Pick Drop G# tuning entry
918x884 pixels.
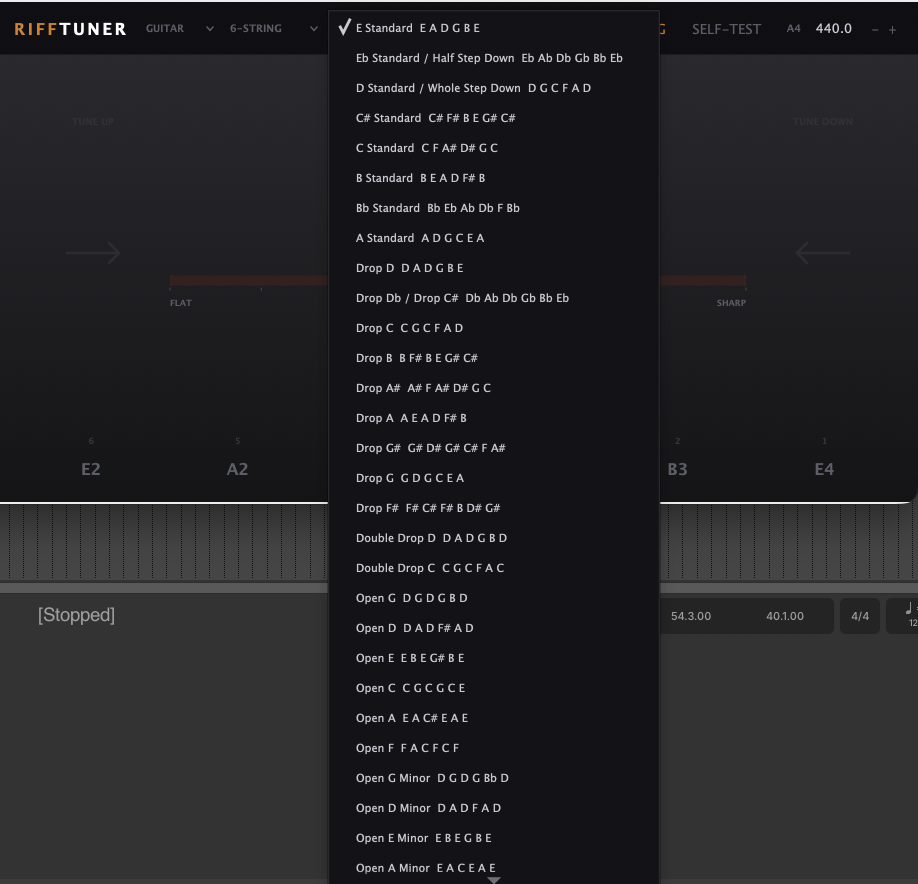tap(494, 448)
